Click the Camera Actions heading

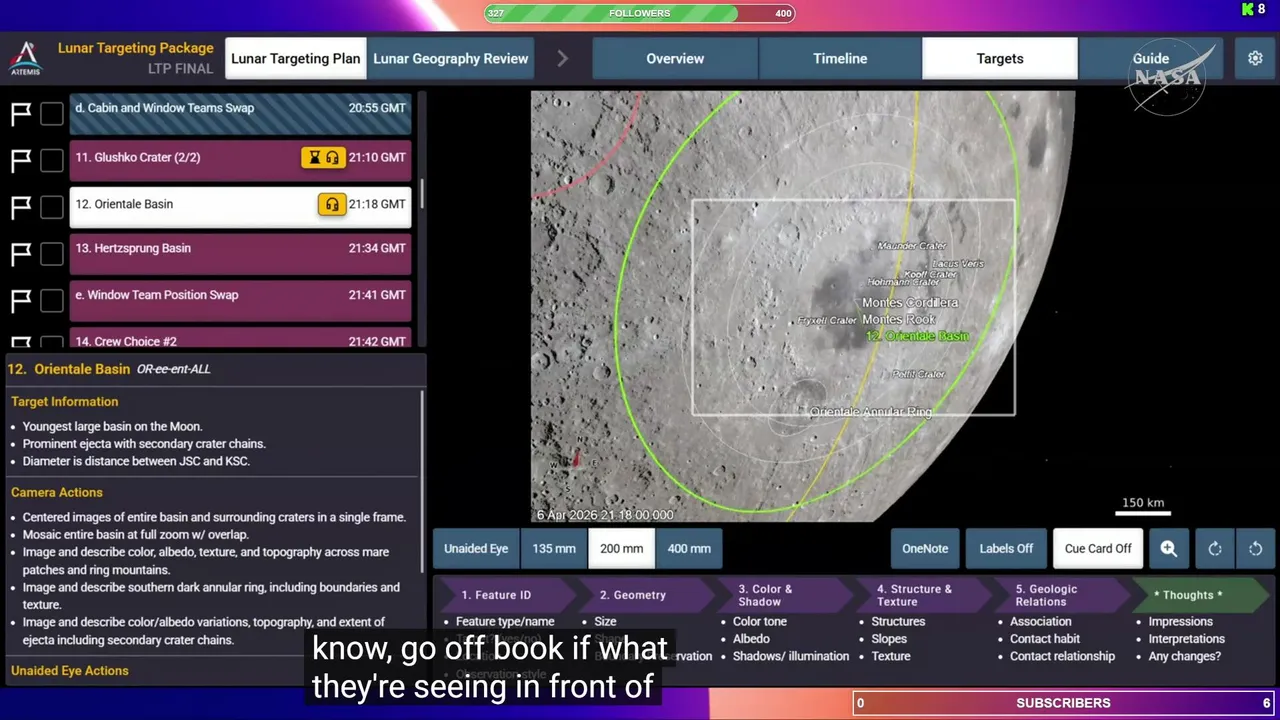[57, 492]
